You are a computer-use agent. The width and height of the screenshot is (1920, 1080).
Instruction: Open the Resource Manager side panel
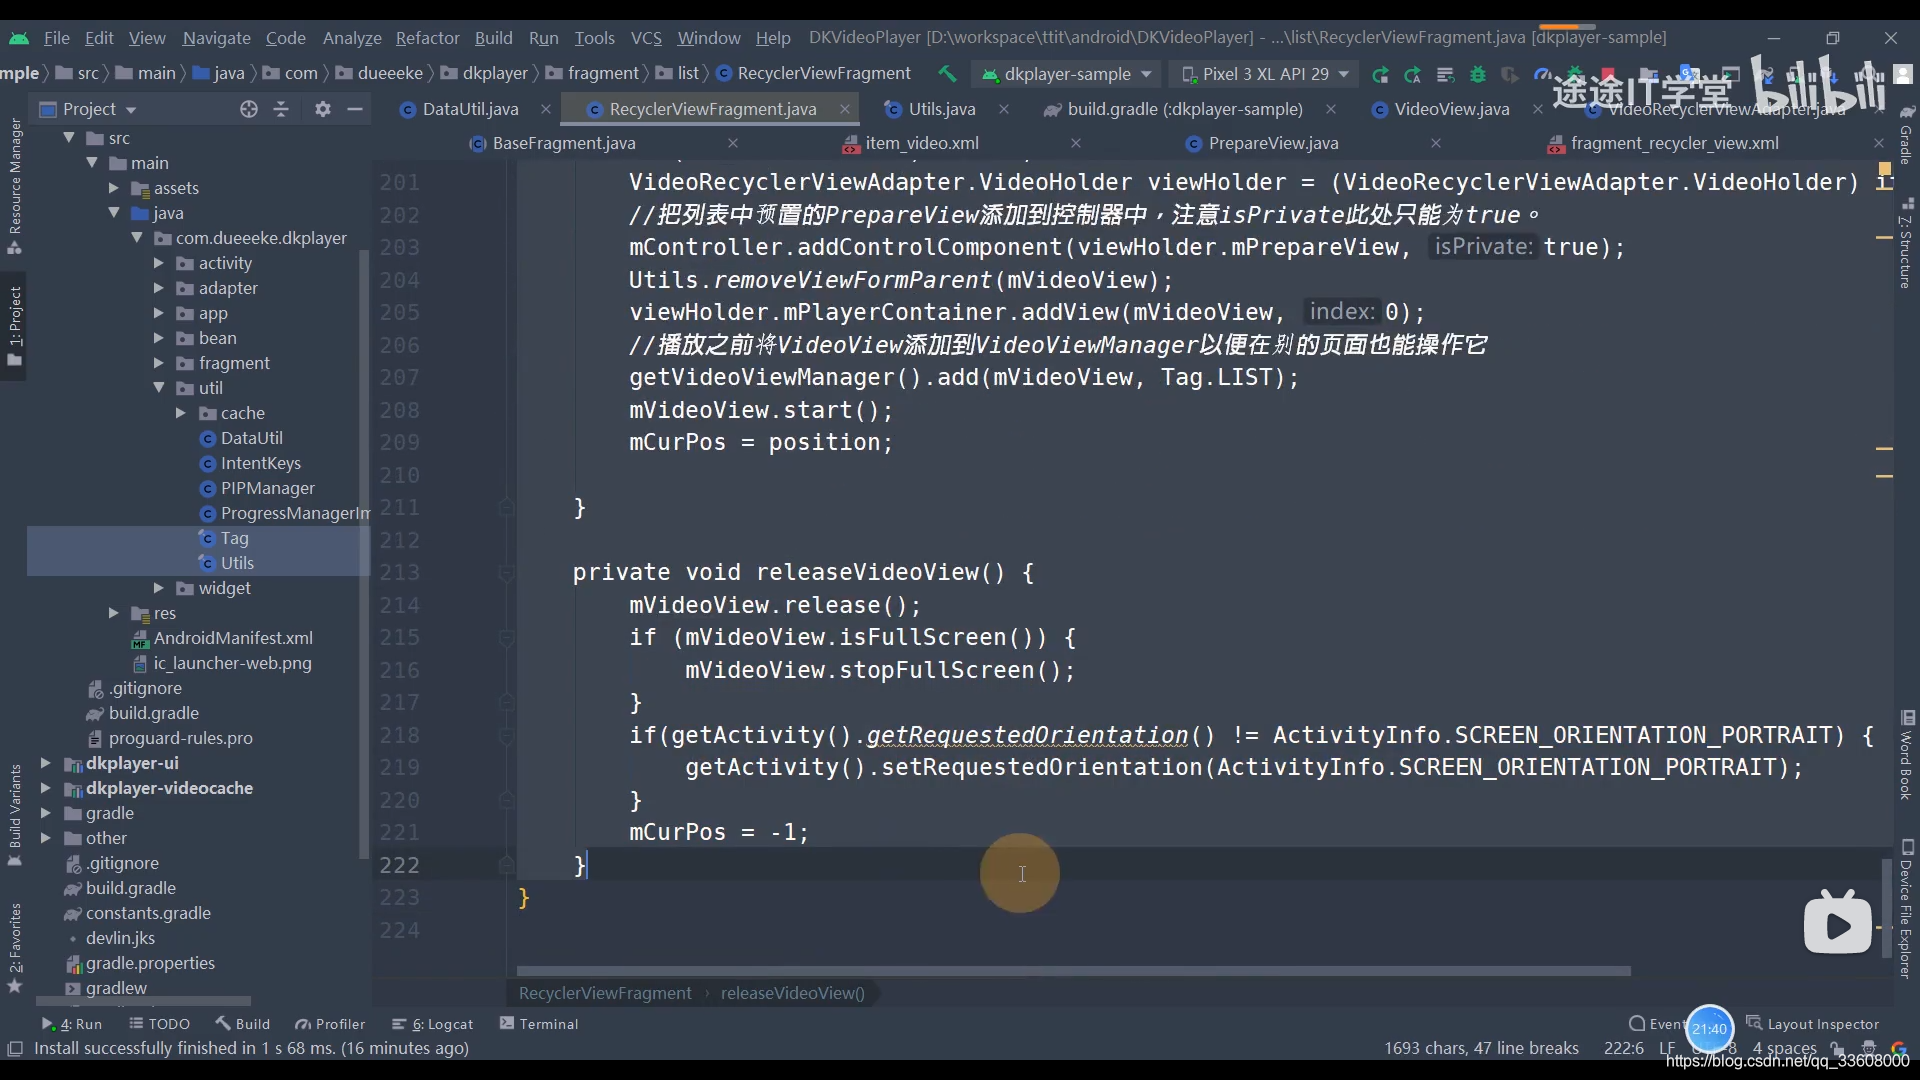pyautogui.click(x=15, y=185)
